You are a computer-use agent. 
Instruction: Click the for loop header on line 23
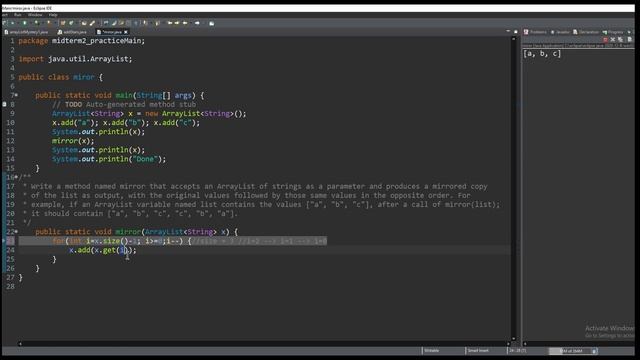point(122,241)
